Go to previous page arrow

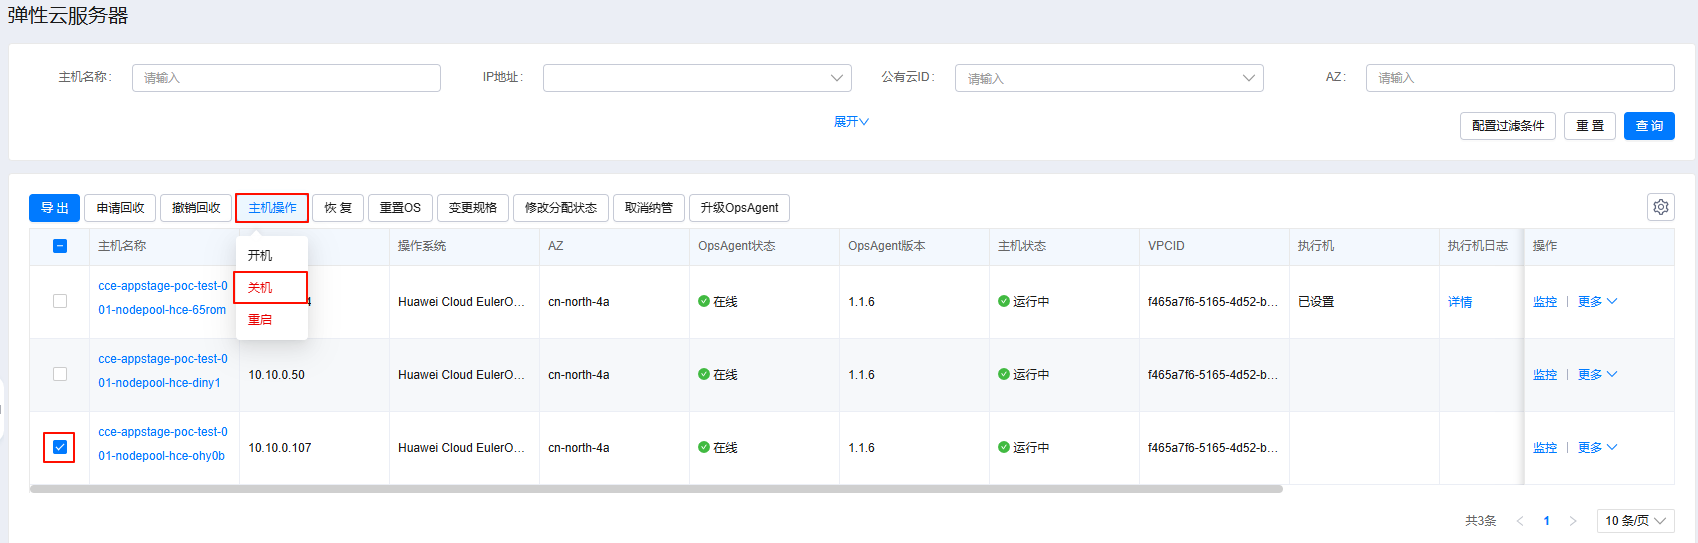tap(1520, 521)
